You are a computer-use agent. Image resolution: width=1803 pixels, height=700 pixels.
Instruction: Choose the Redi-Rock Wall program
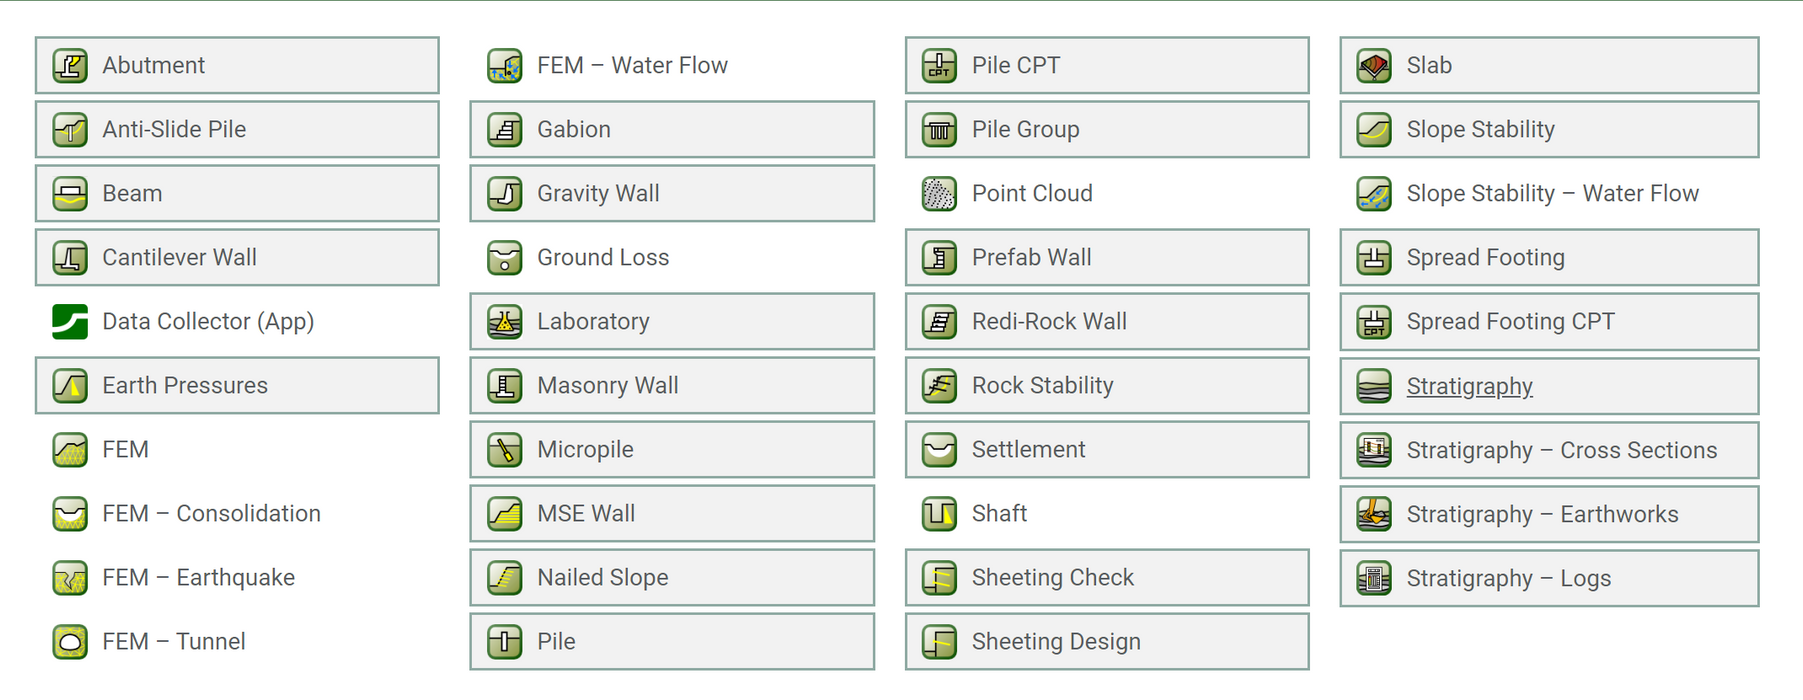click(x=1107, y=322)
